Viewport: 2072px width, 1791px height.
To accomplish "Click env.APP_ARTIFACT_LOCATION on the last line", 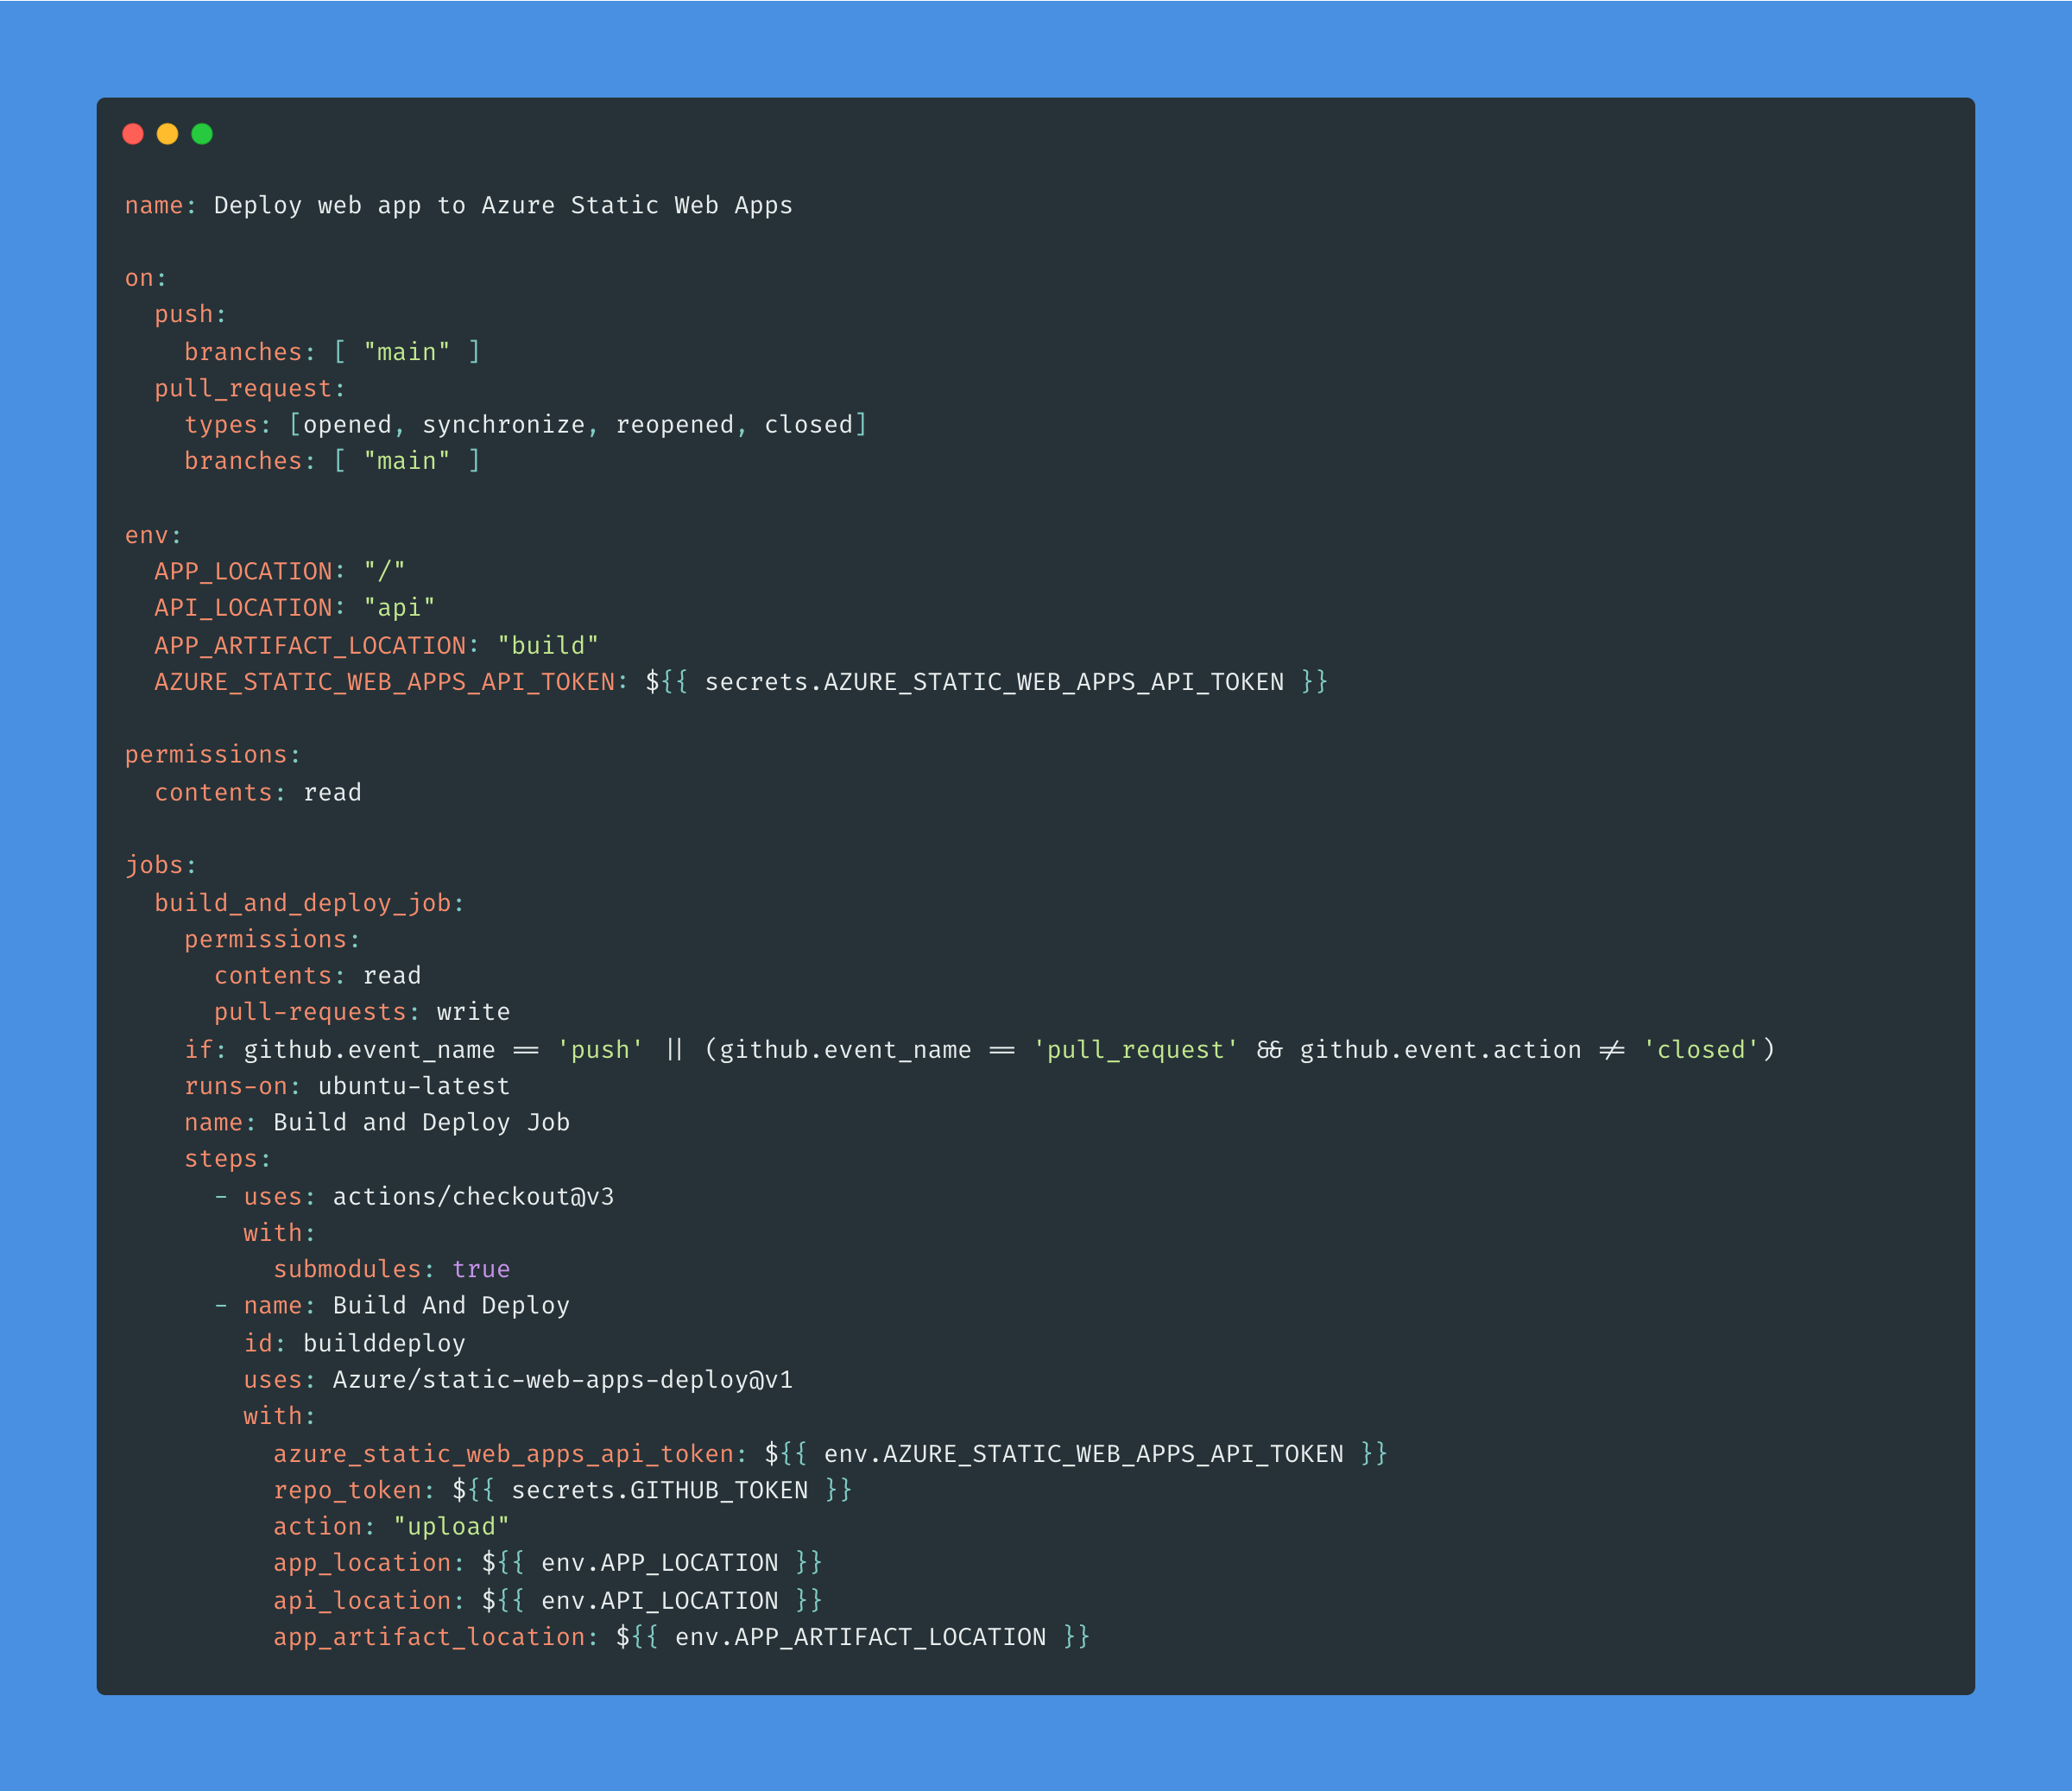I will tap(860, 1637).
